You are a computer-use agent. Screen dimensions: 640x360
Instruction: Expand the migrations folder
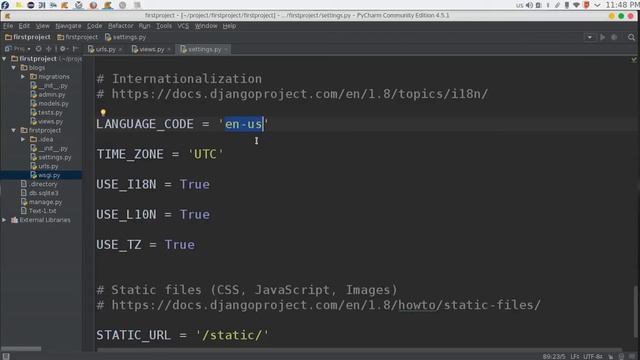coord(23,77)
